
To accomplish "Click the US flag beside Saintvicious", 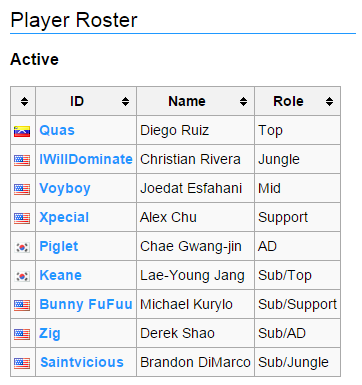I will [x=22, y=363].
